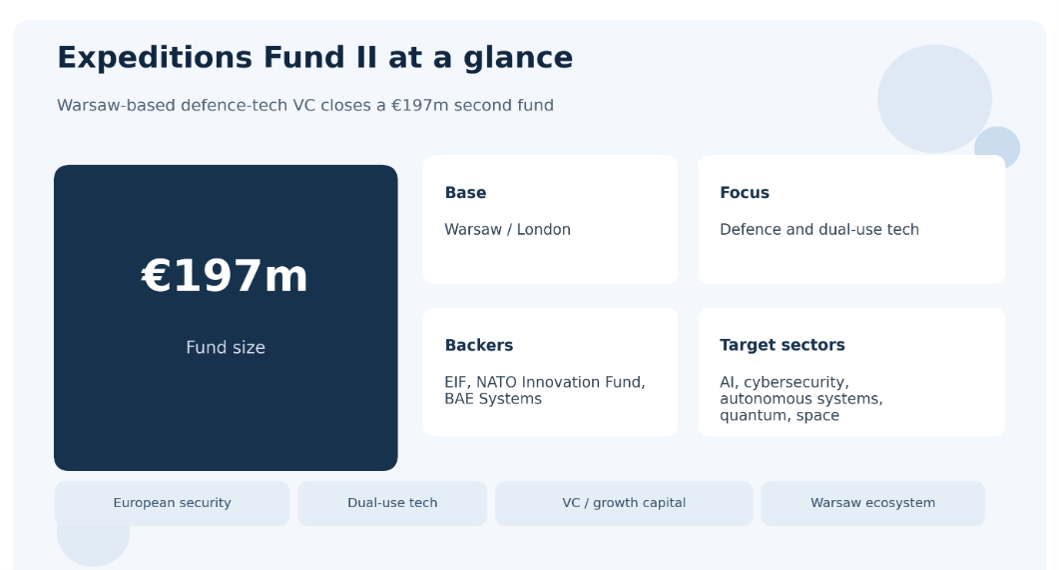This screenshot has width=1059, height=570.
Task: Click the European security tag
Action: pos(172,503)
